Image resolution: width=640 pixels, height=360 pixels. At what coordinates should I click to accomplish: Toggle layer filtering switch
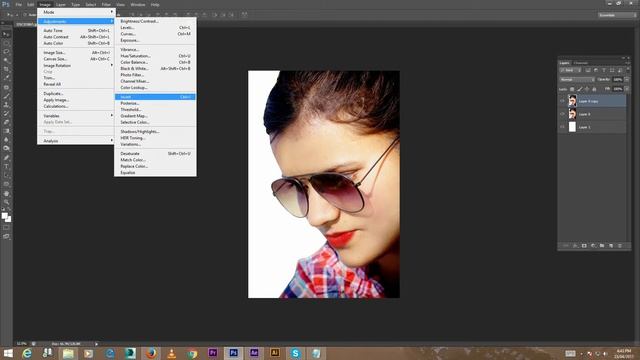pyautogui.click(x=628, y=70)
